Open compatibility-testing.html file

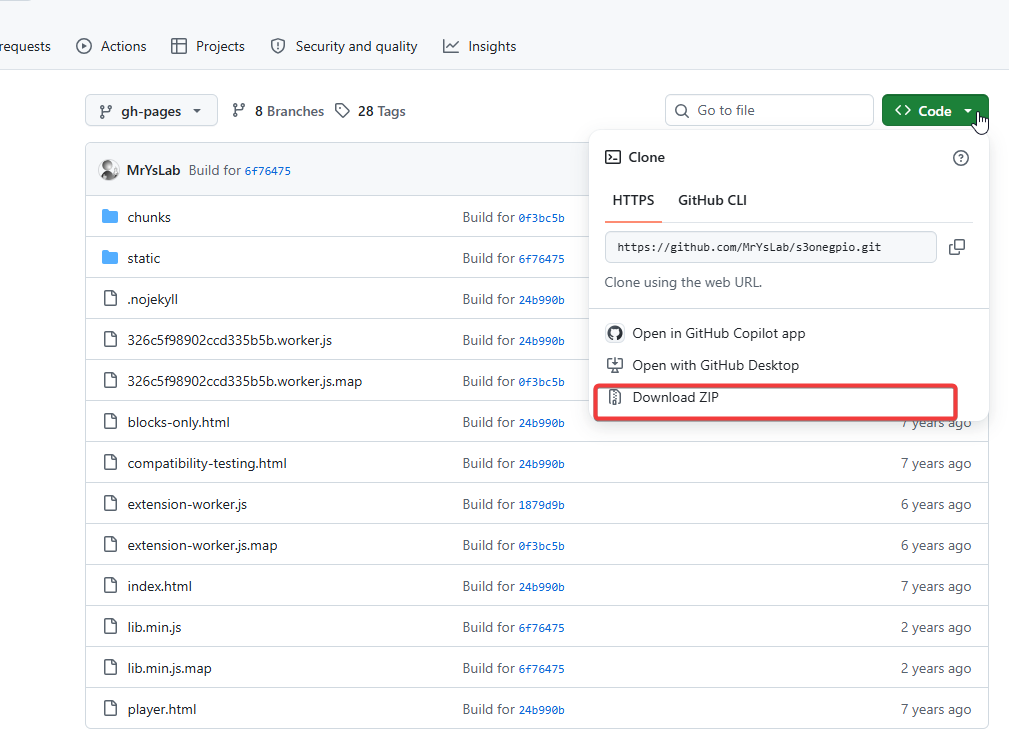(x=207, y=463)
